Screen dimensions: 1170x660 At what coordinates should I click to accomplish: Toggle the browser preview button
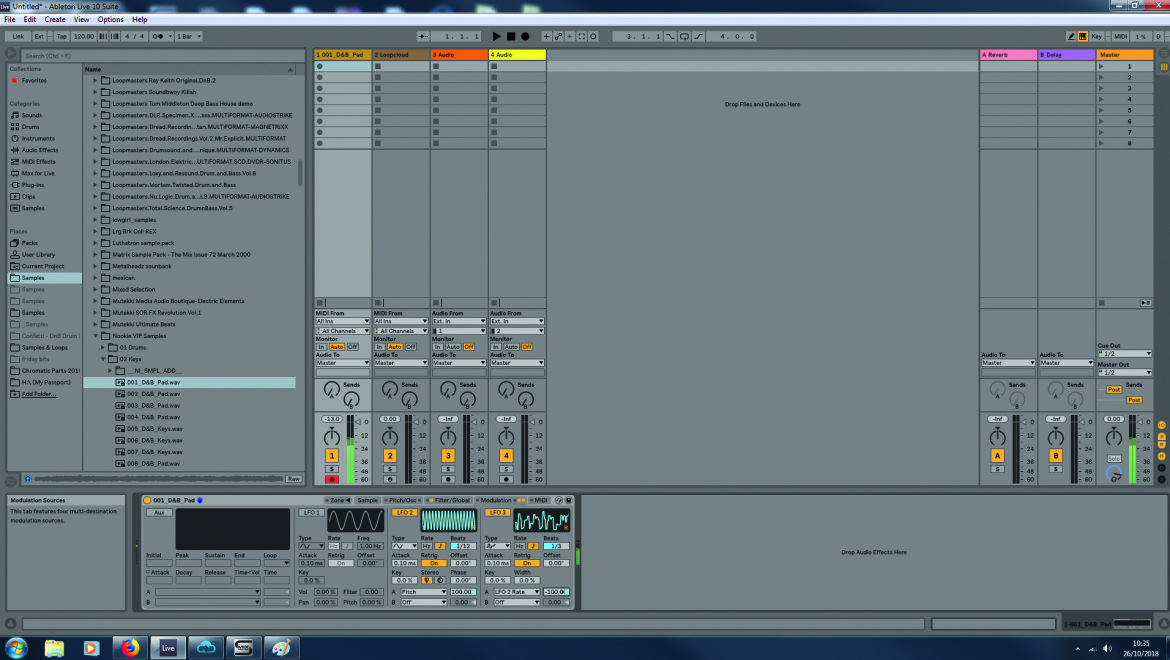pos(28,479)
